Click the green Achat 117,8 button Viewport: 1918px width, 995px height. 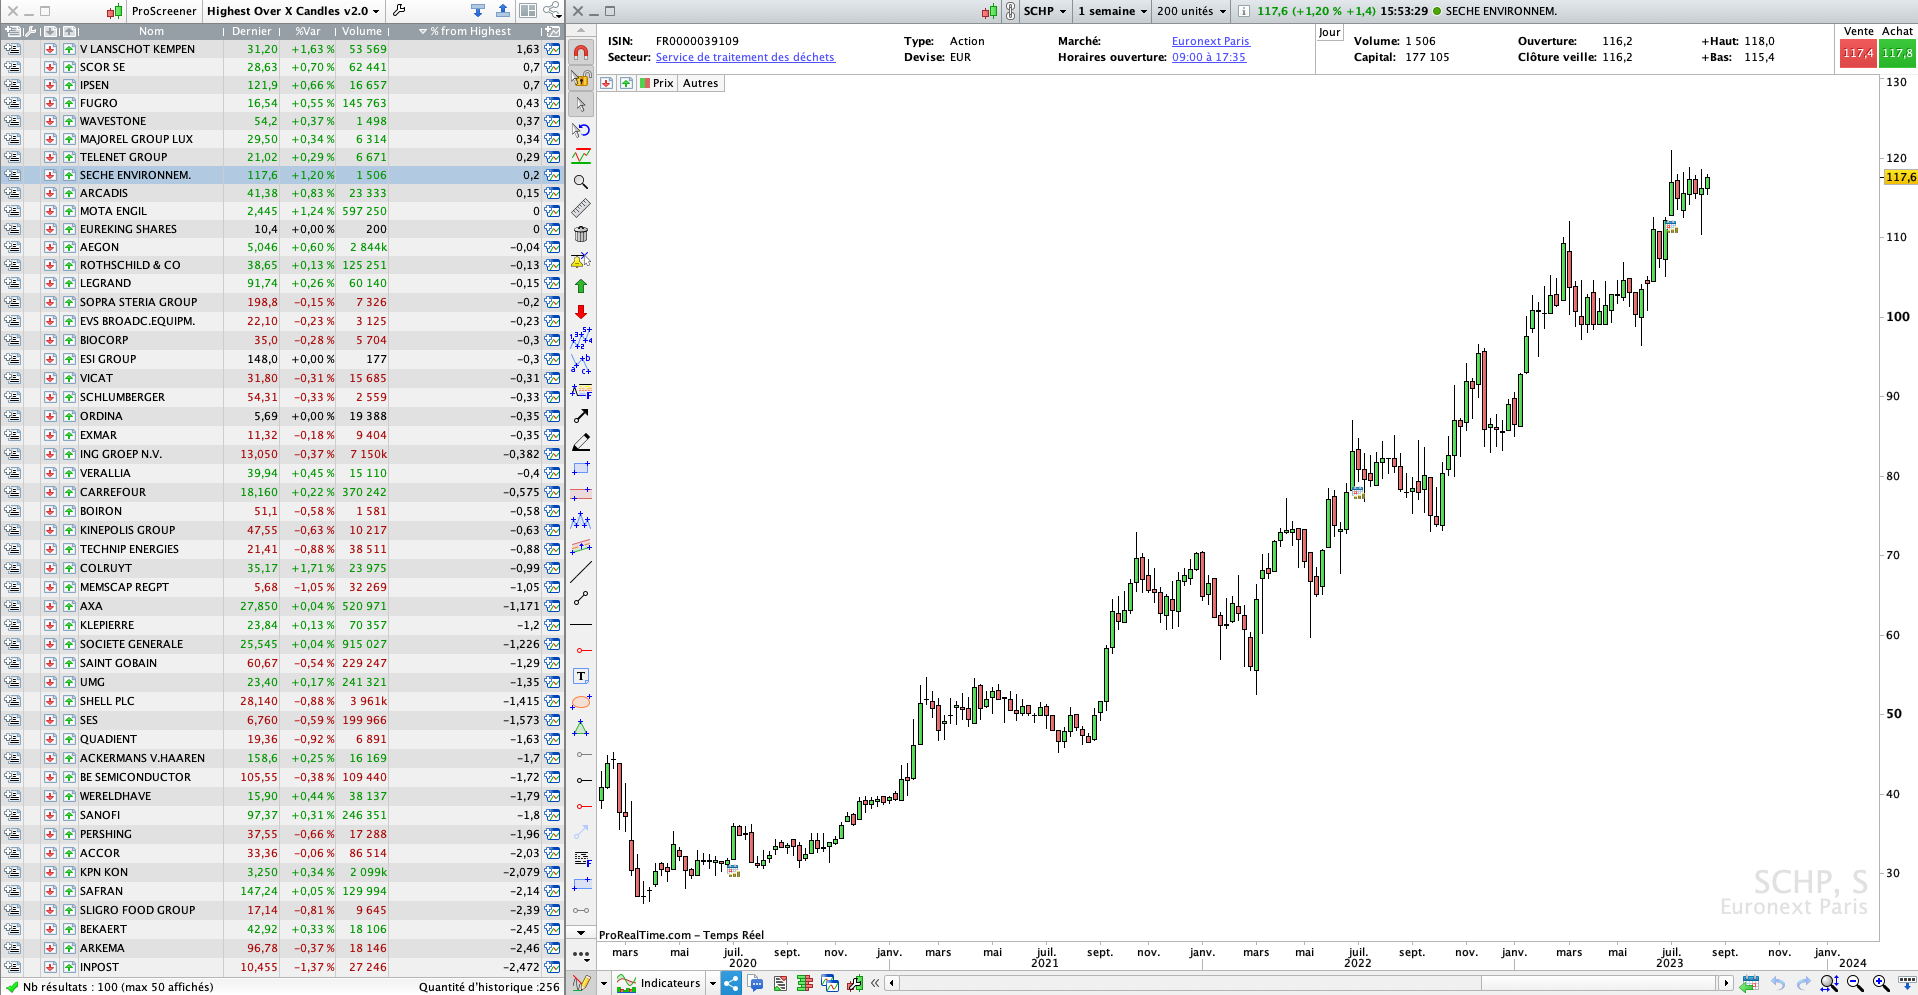[x=1897, y=53]
